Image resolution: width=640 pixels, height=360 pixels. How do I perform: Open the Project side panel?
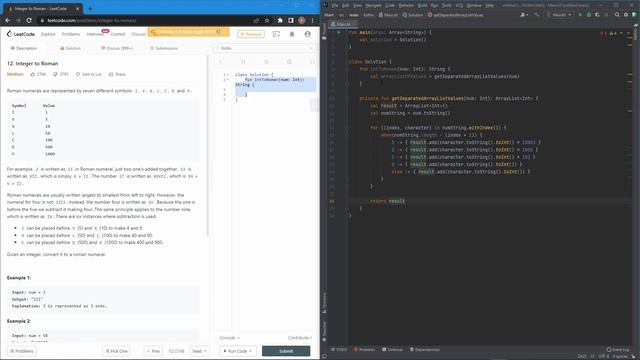click(x=324, y=31)
